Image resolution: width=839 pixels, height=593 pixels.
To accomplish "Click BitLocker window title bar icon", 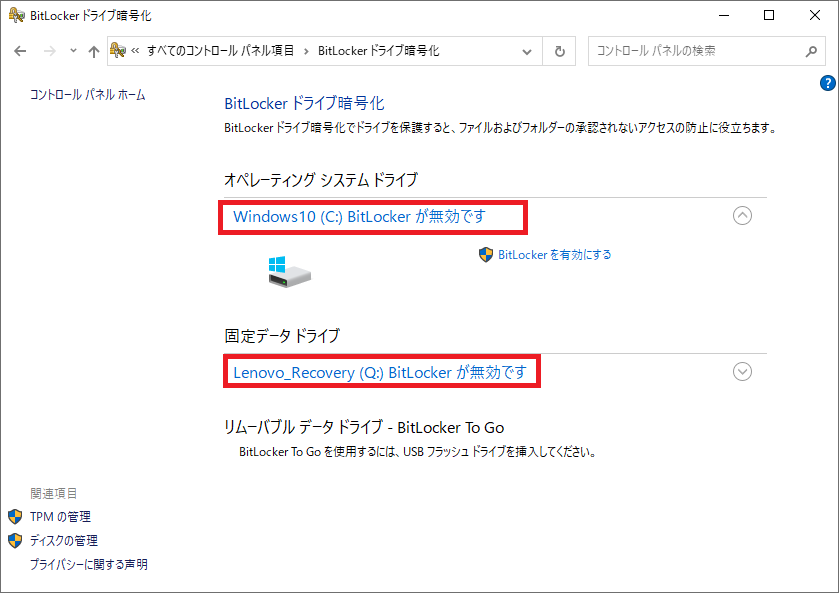I will (17, 15).
